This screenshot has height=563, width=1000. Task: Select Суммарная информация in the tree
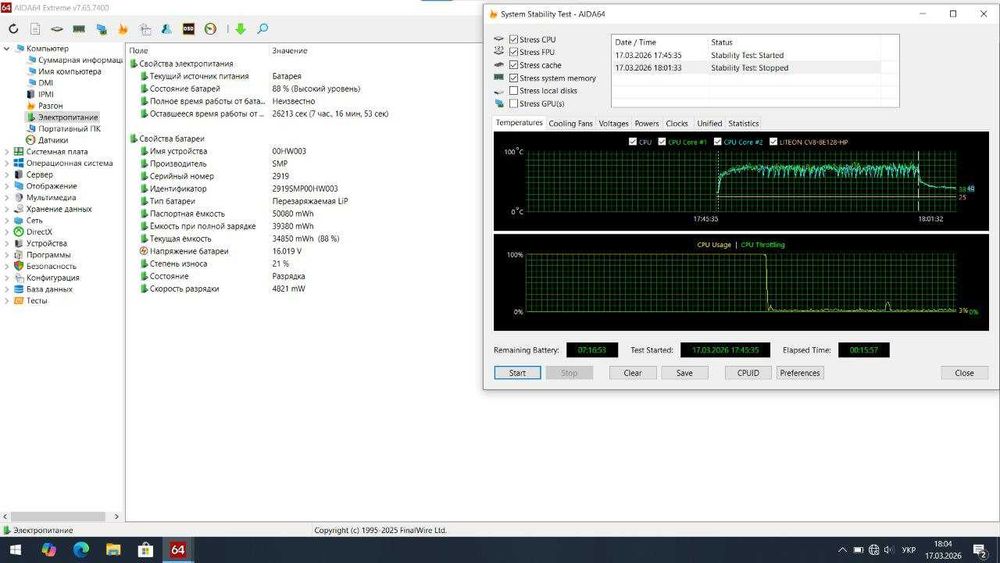tap(80, 60)
